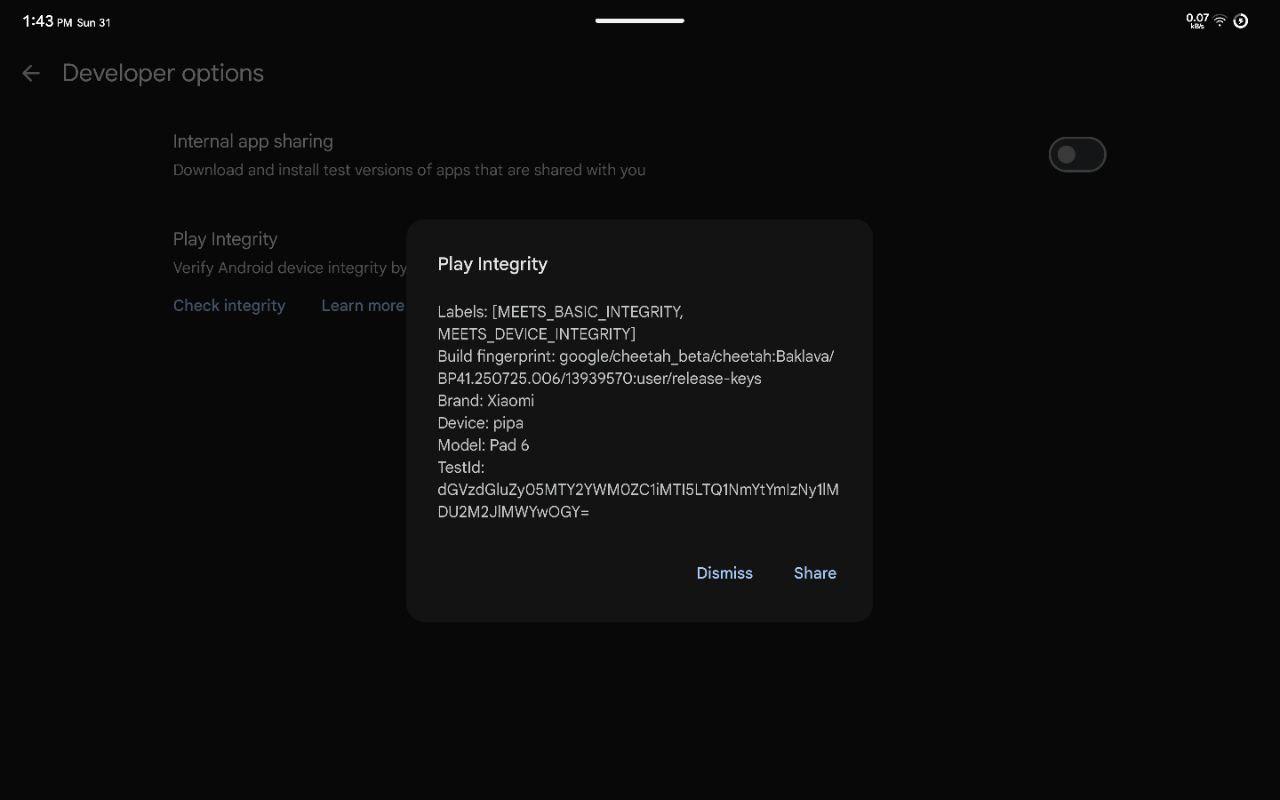
Task: Select the Build fingerprint line
Action: click(x=636, y=367)
